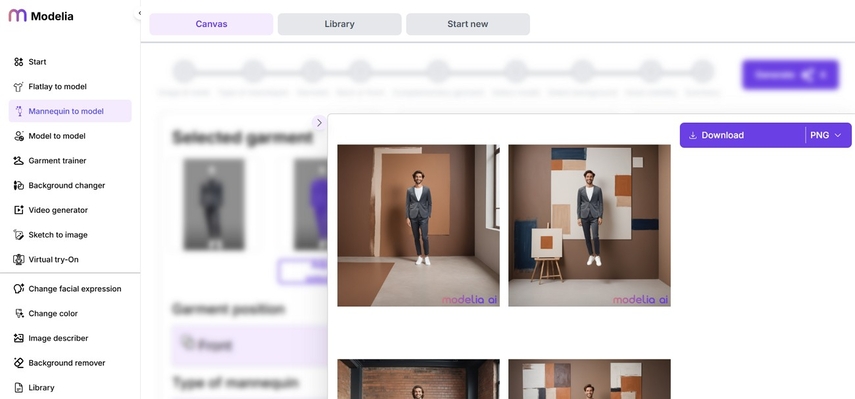Open Background changer tool

(70, 185)
